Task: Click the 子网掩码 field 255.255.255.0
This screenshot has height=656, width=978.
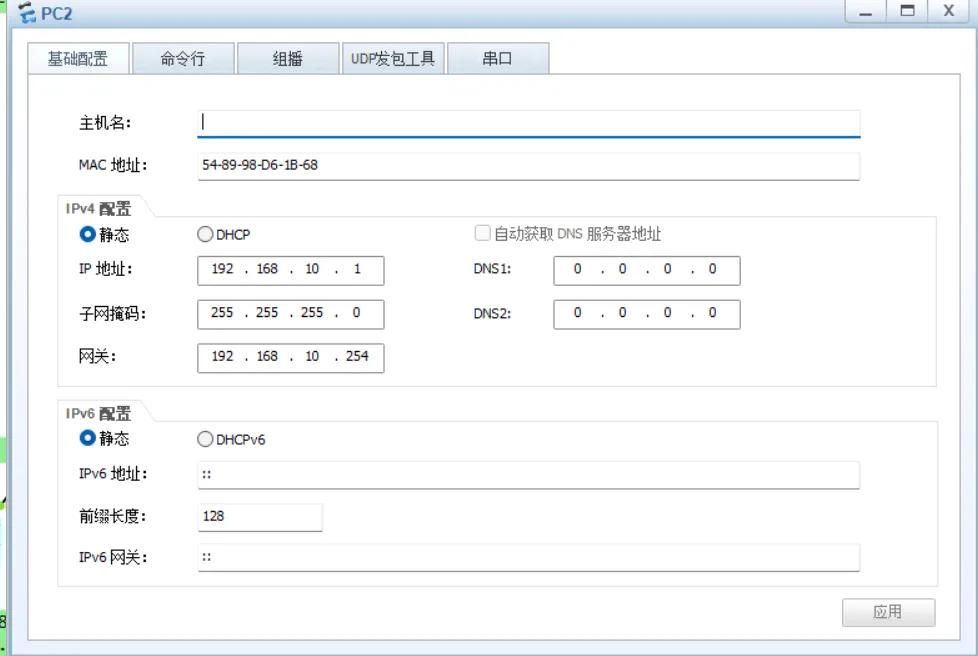Action: pyautogui.click(x=291, y=314)
